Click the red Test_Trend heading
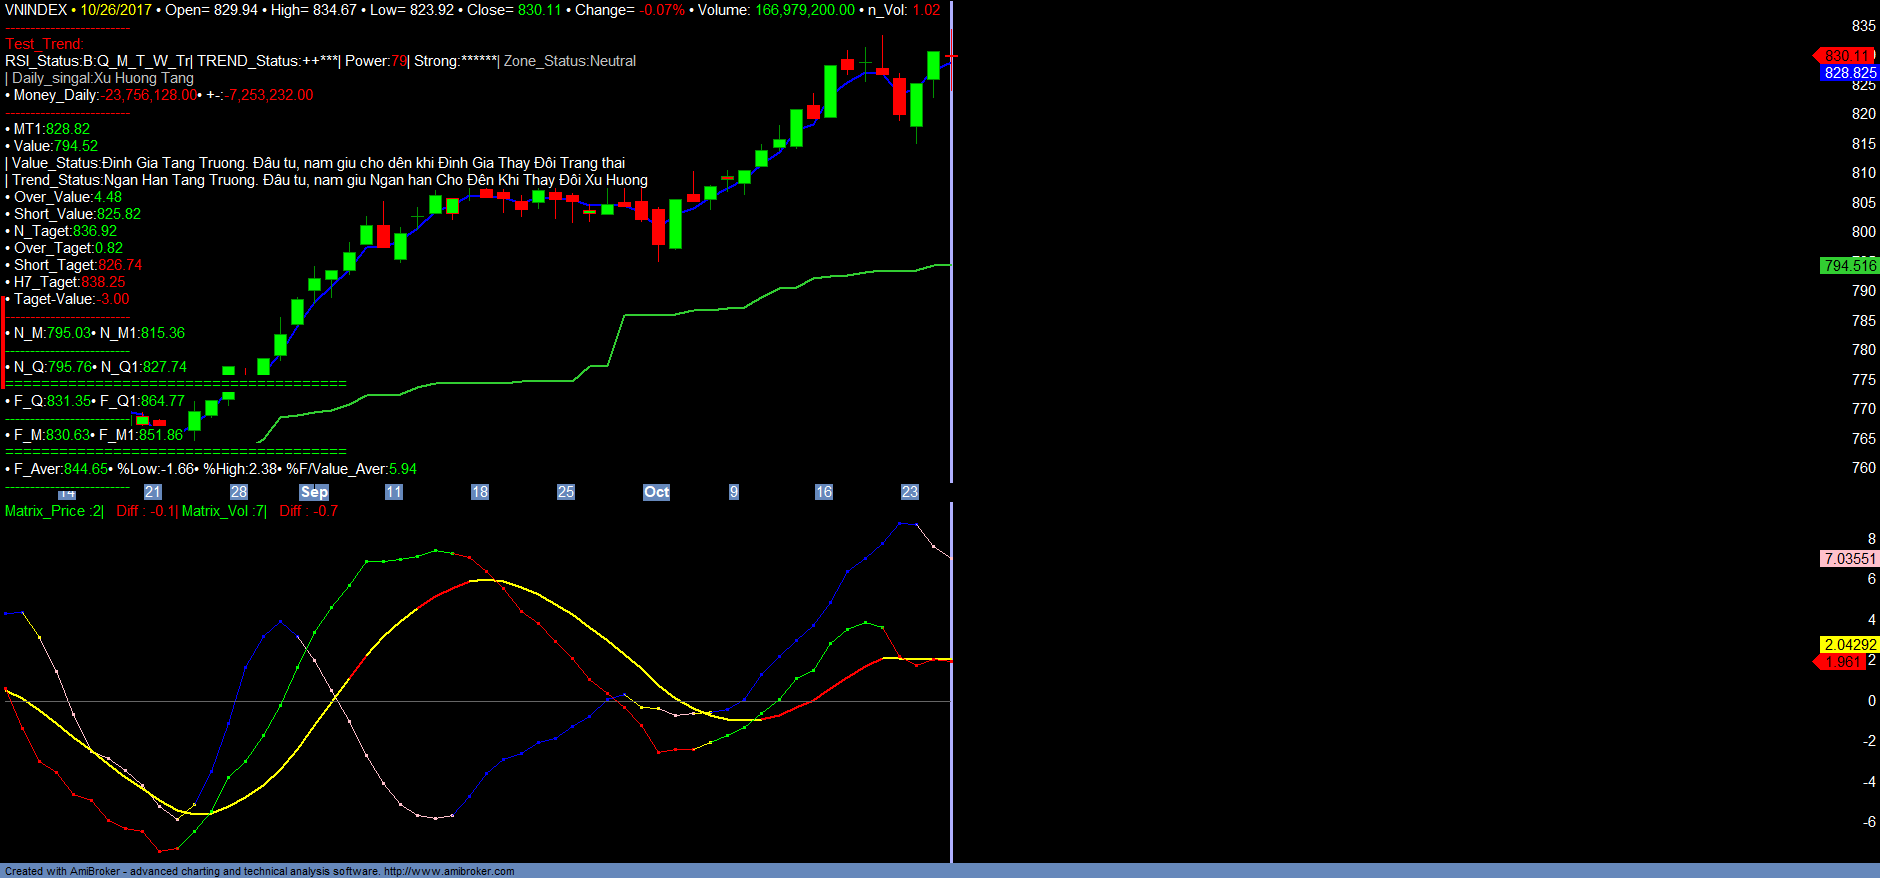 44,44
